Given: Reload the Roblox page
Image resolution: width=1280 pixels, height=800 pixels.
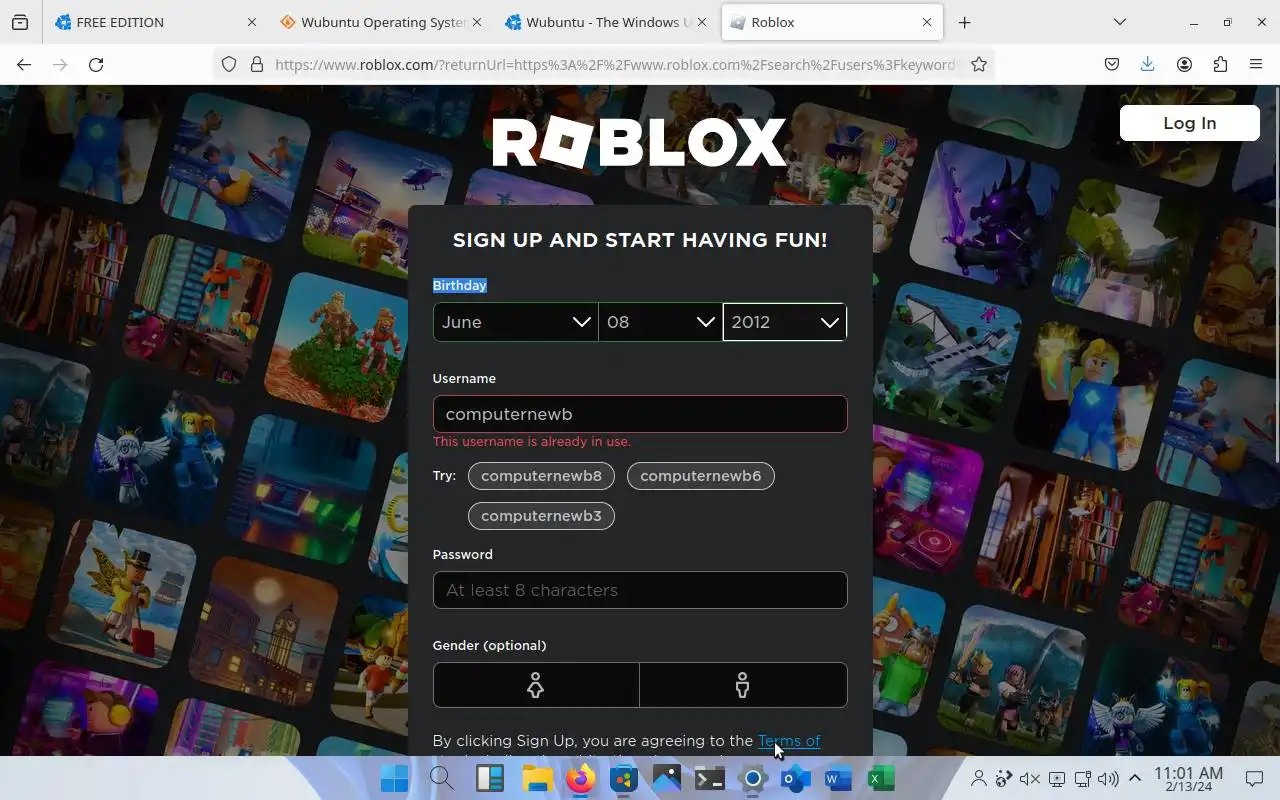Looking at the screenshot, I should 96,64.
